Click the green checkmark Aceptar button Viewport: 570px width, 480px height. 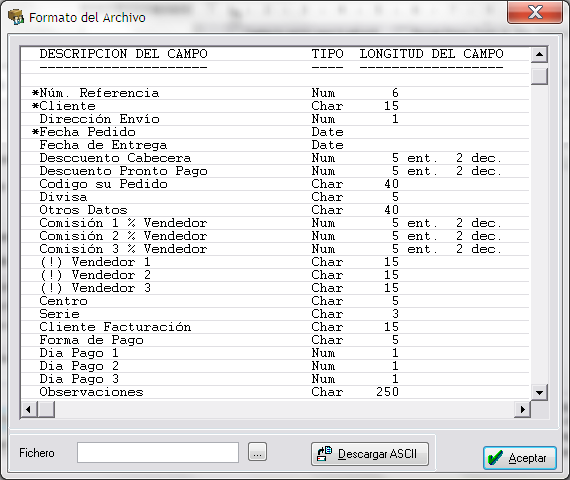pos(520,458)
